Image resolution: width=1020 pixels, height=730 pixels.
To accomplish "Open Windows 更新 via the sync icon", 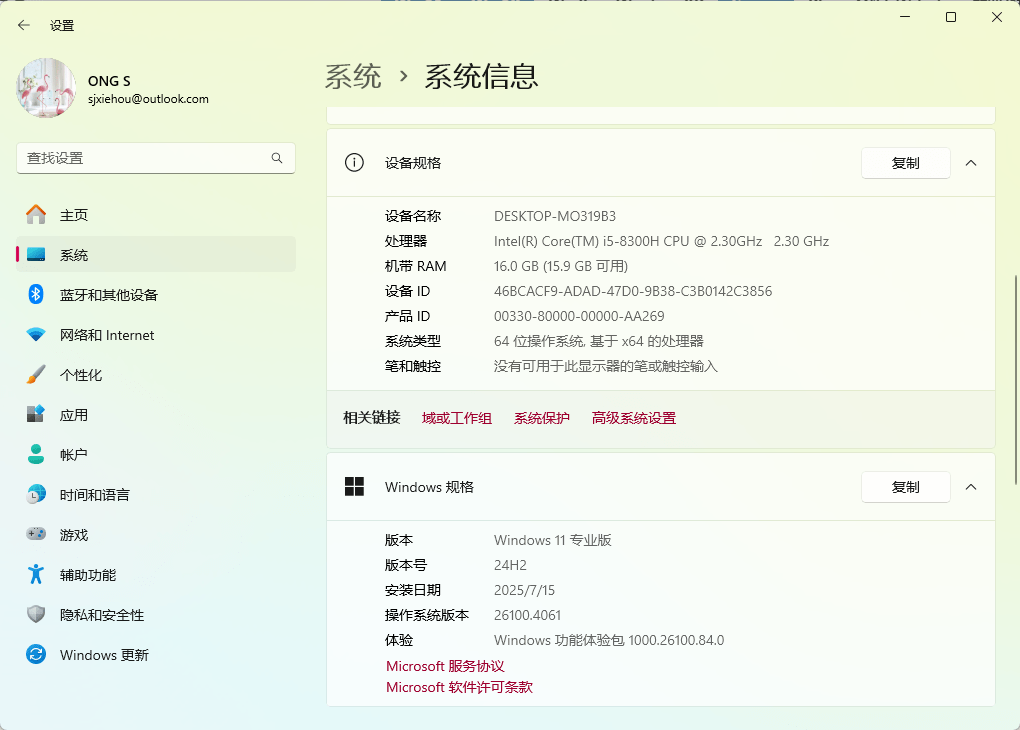I will coord(36,655).
